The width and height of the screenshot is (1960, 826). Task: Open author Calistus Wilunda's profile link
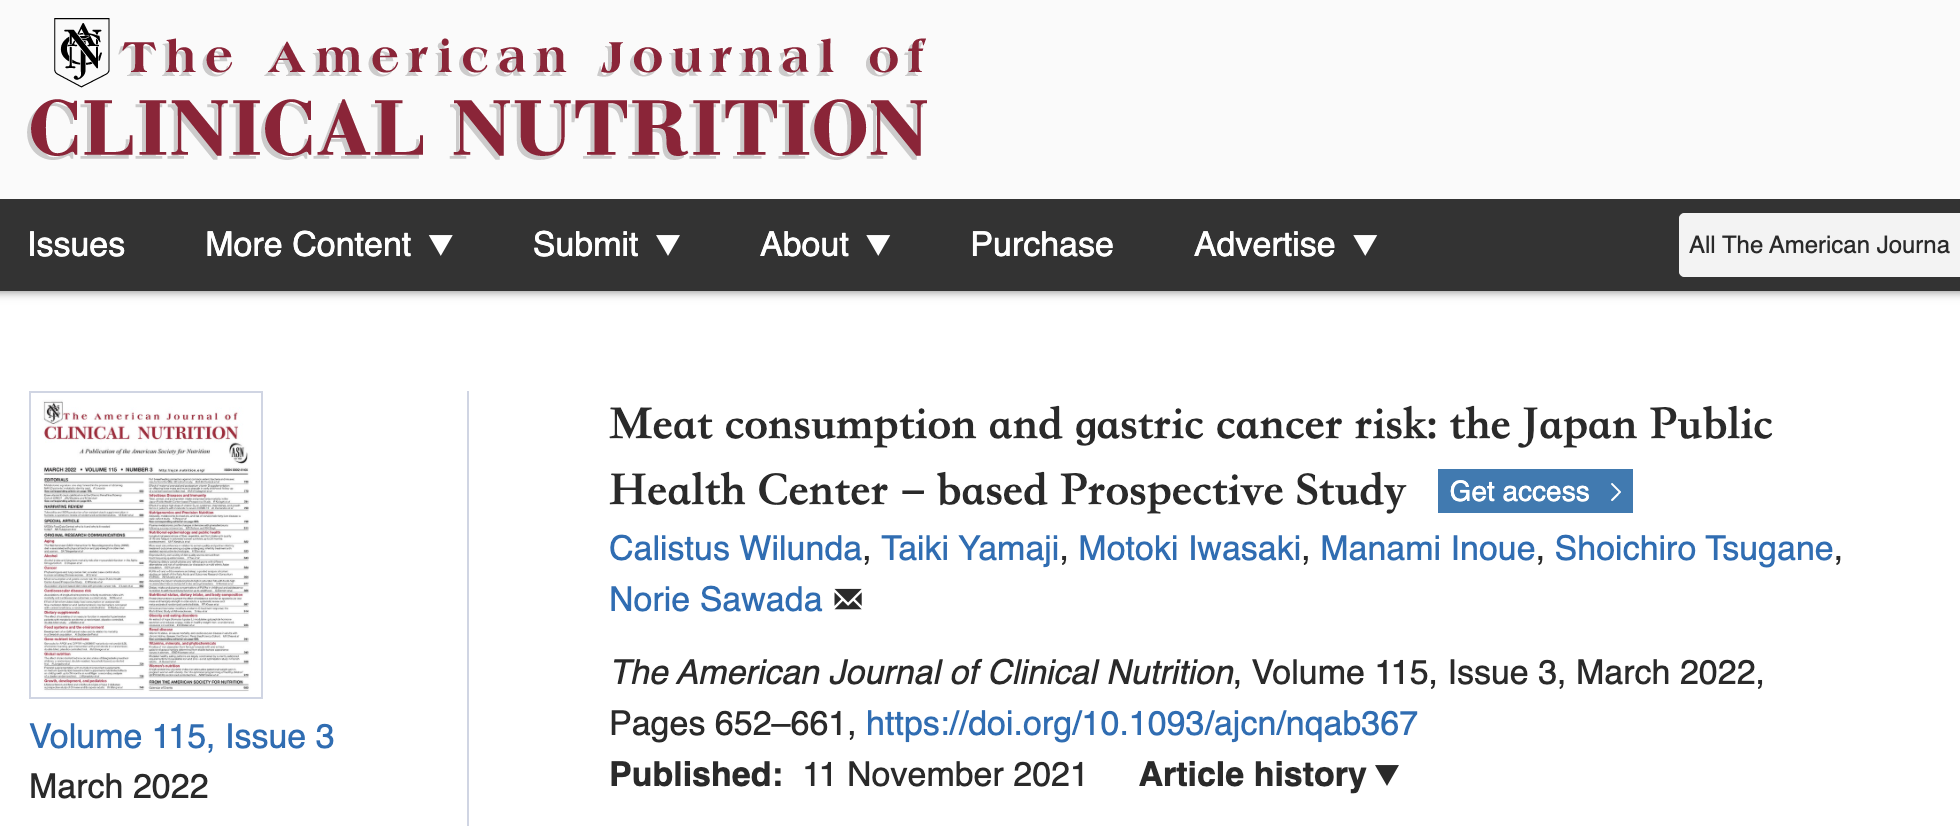[x=735, y=548]
